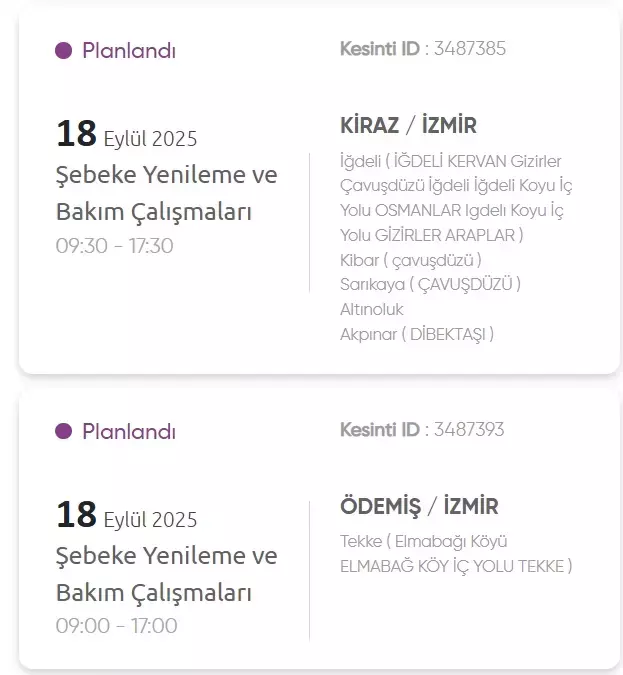
Task: Select the Planlandı label in the Ödemiş card
Action: 128,431
